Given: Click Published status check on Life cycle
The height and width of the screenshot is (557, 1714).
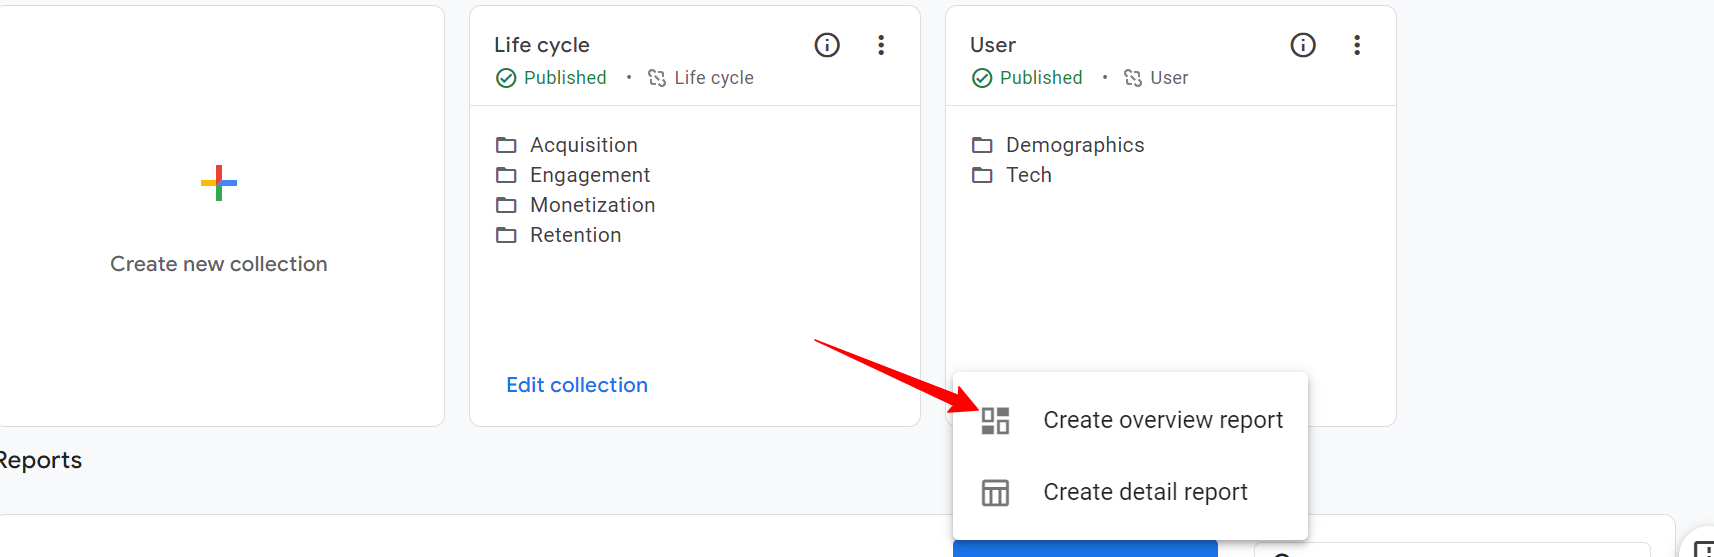Looking at the screenshot, I should click(507, 78).
